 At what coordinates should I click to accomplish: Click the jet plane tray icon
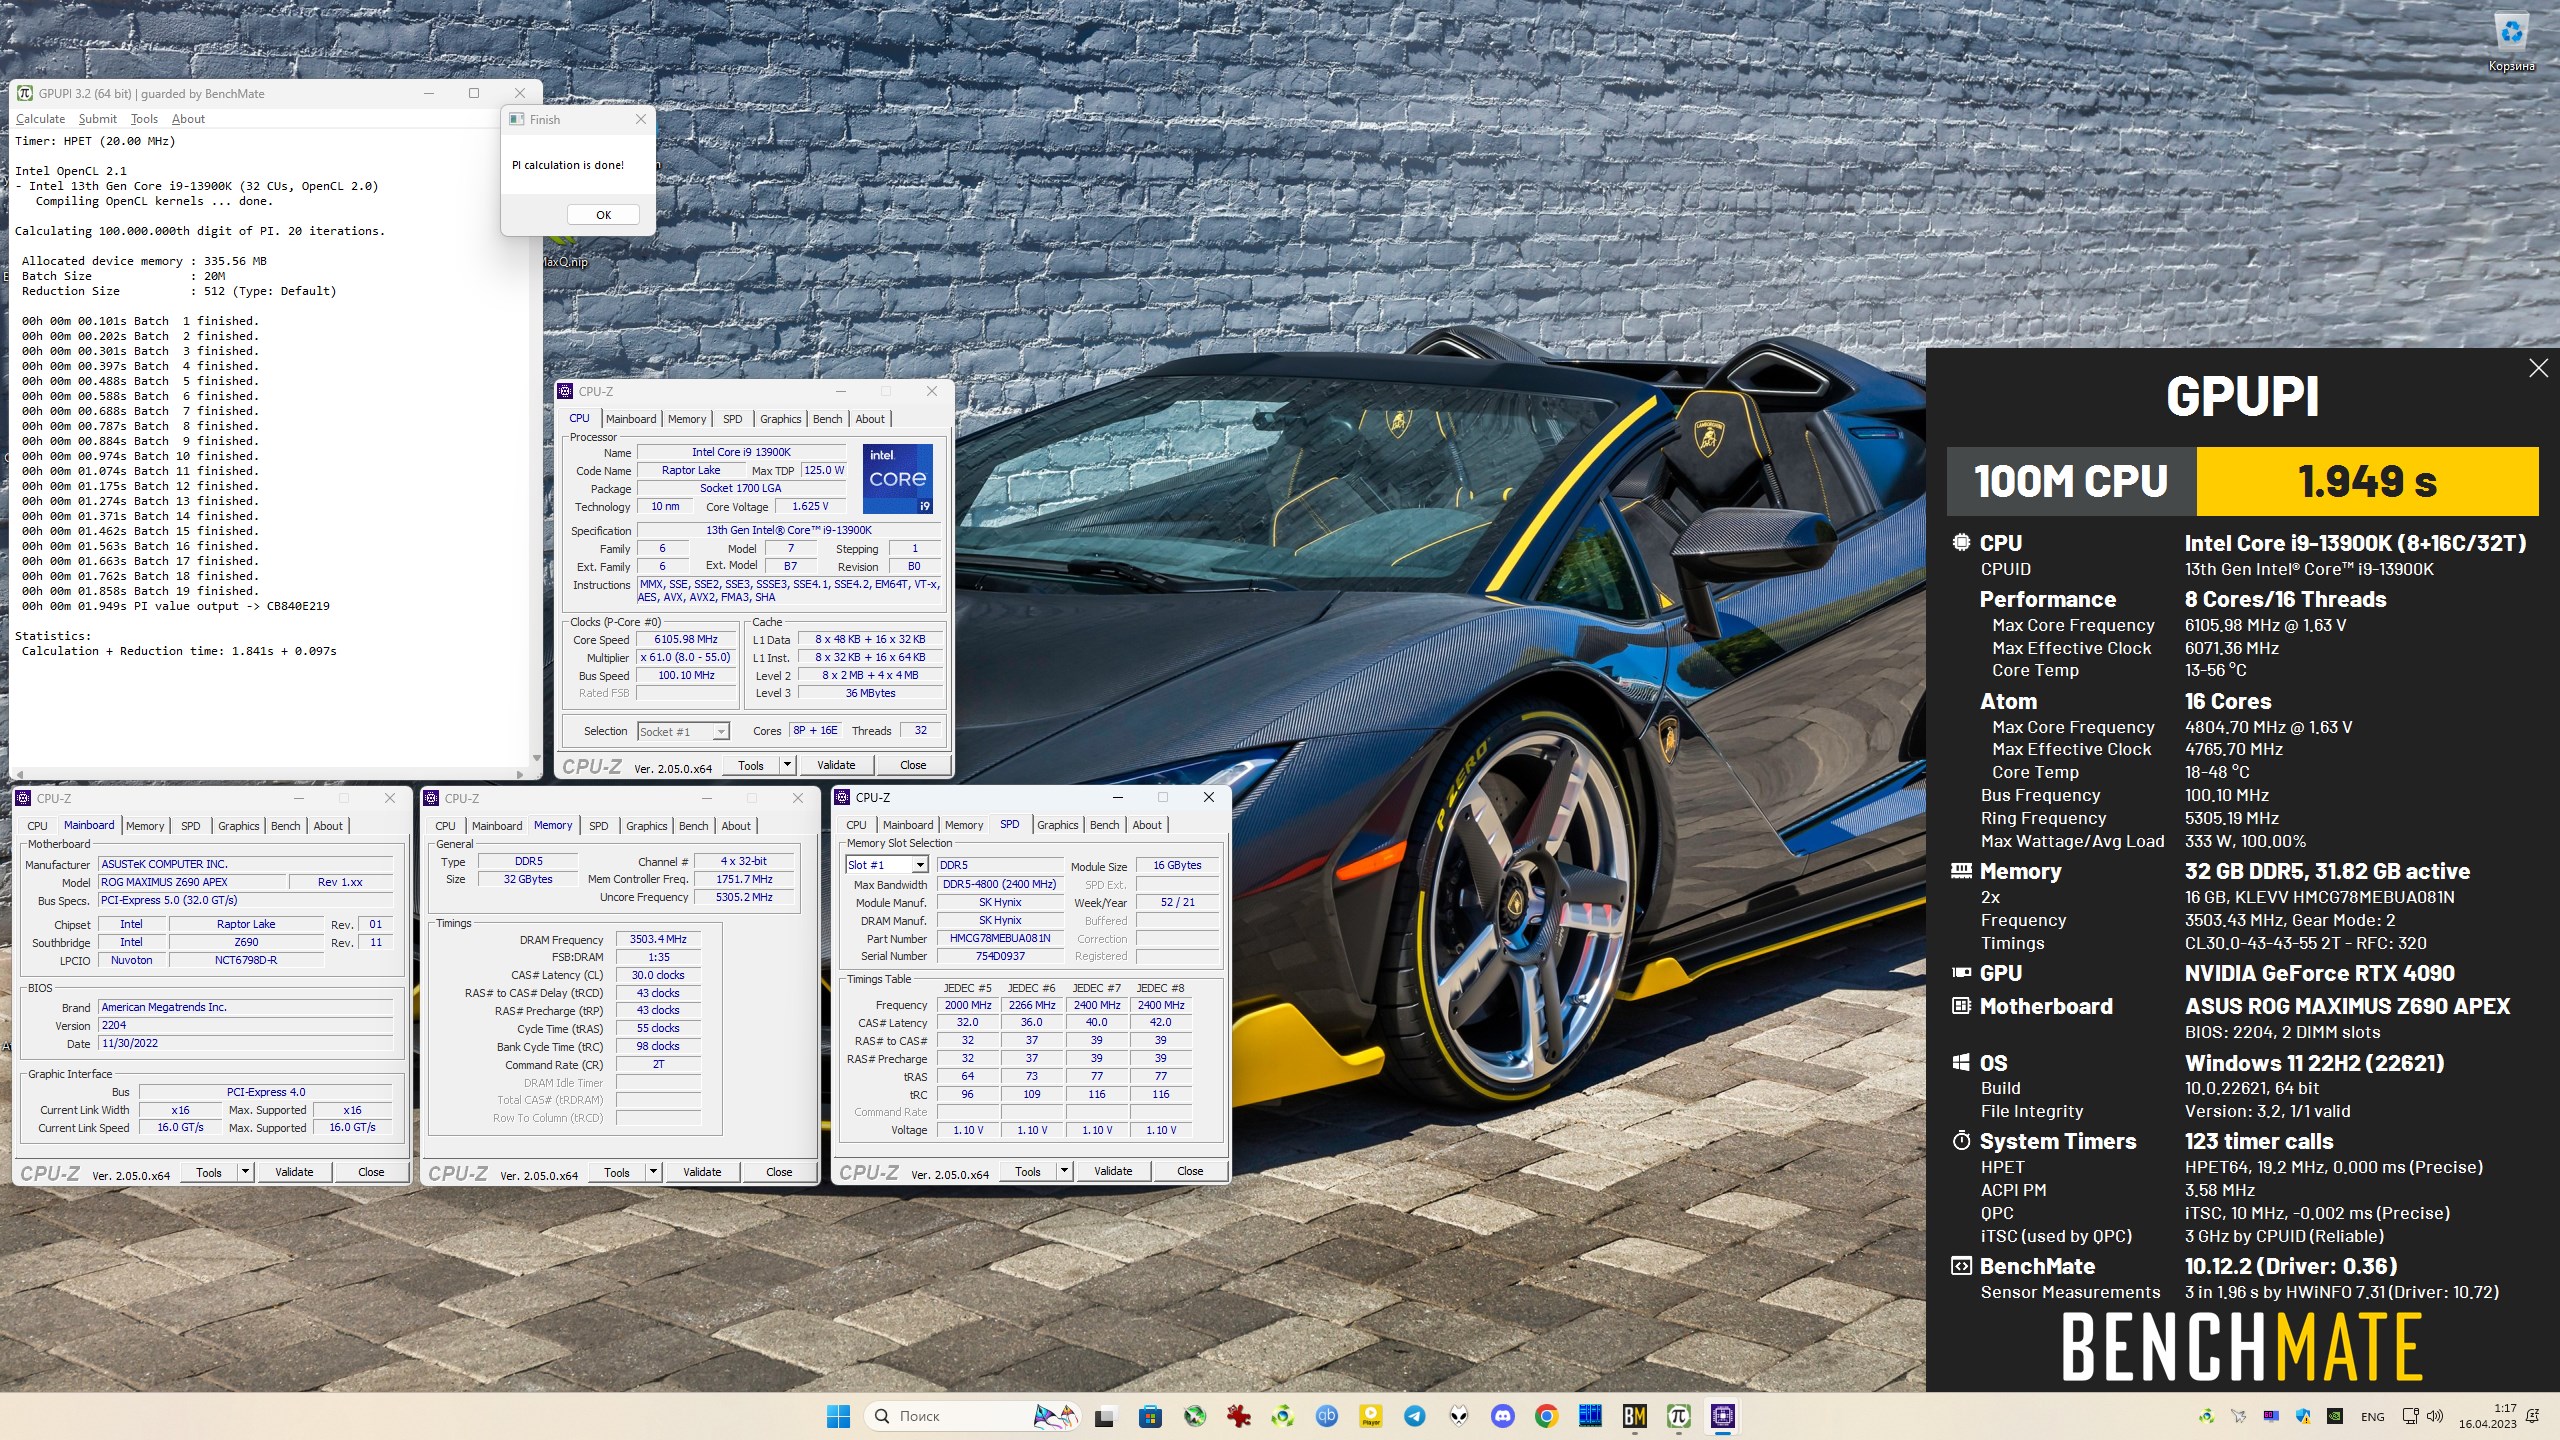coord(2239,1416)
